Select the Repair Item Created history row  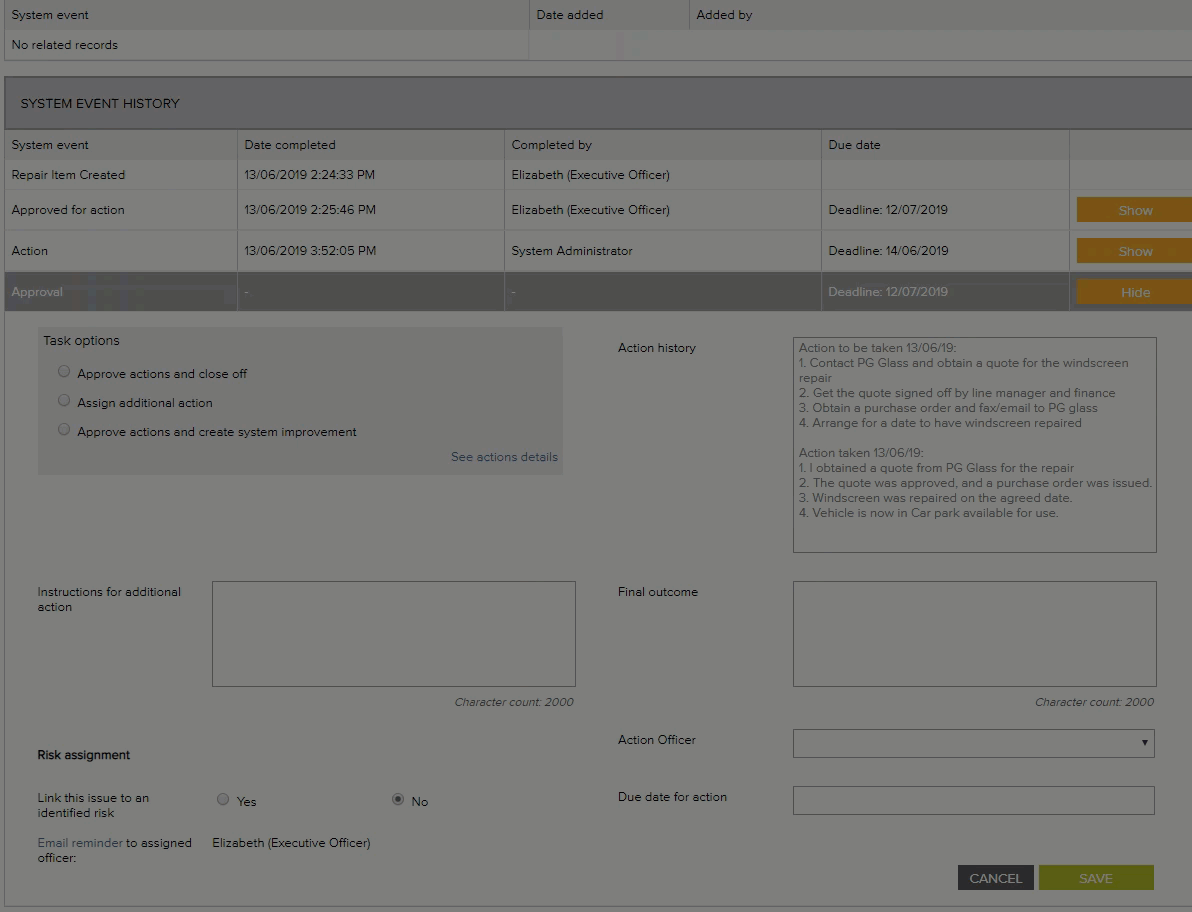(68, 175)
